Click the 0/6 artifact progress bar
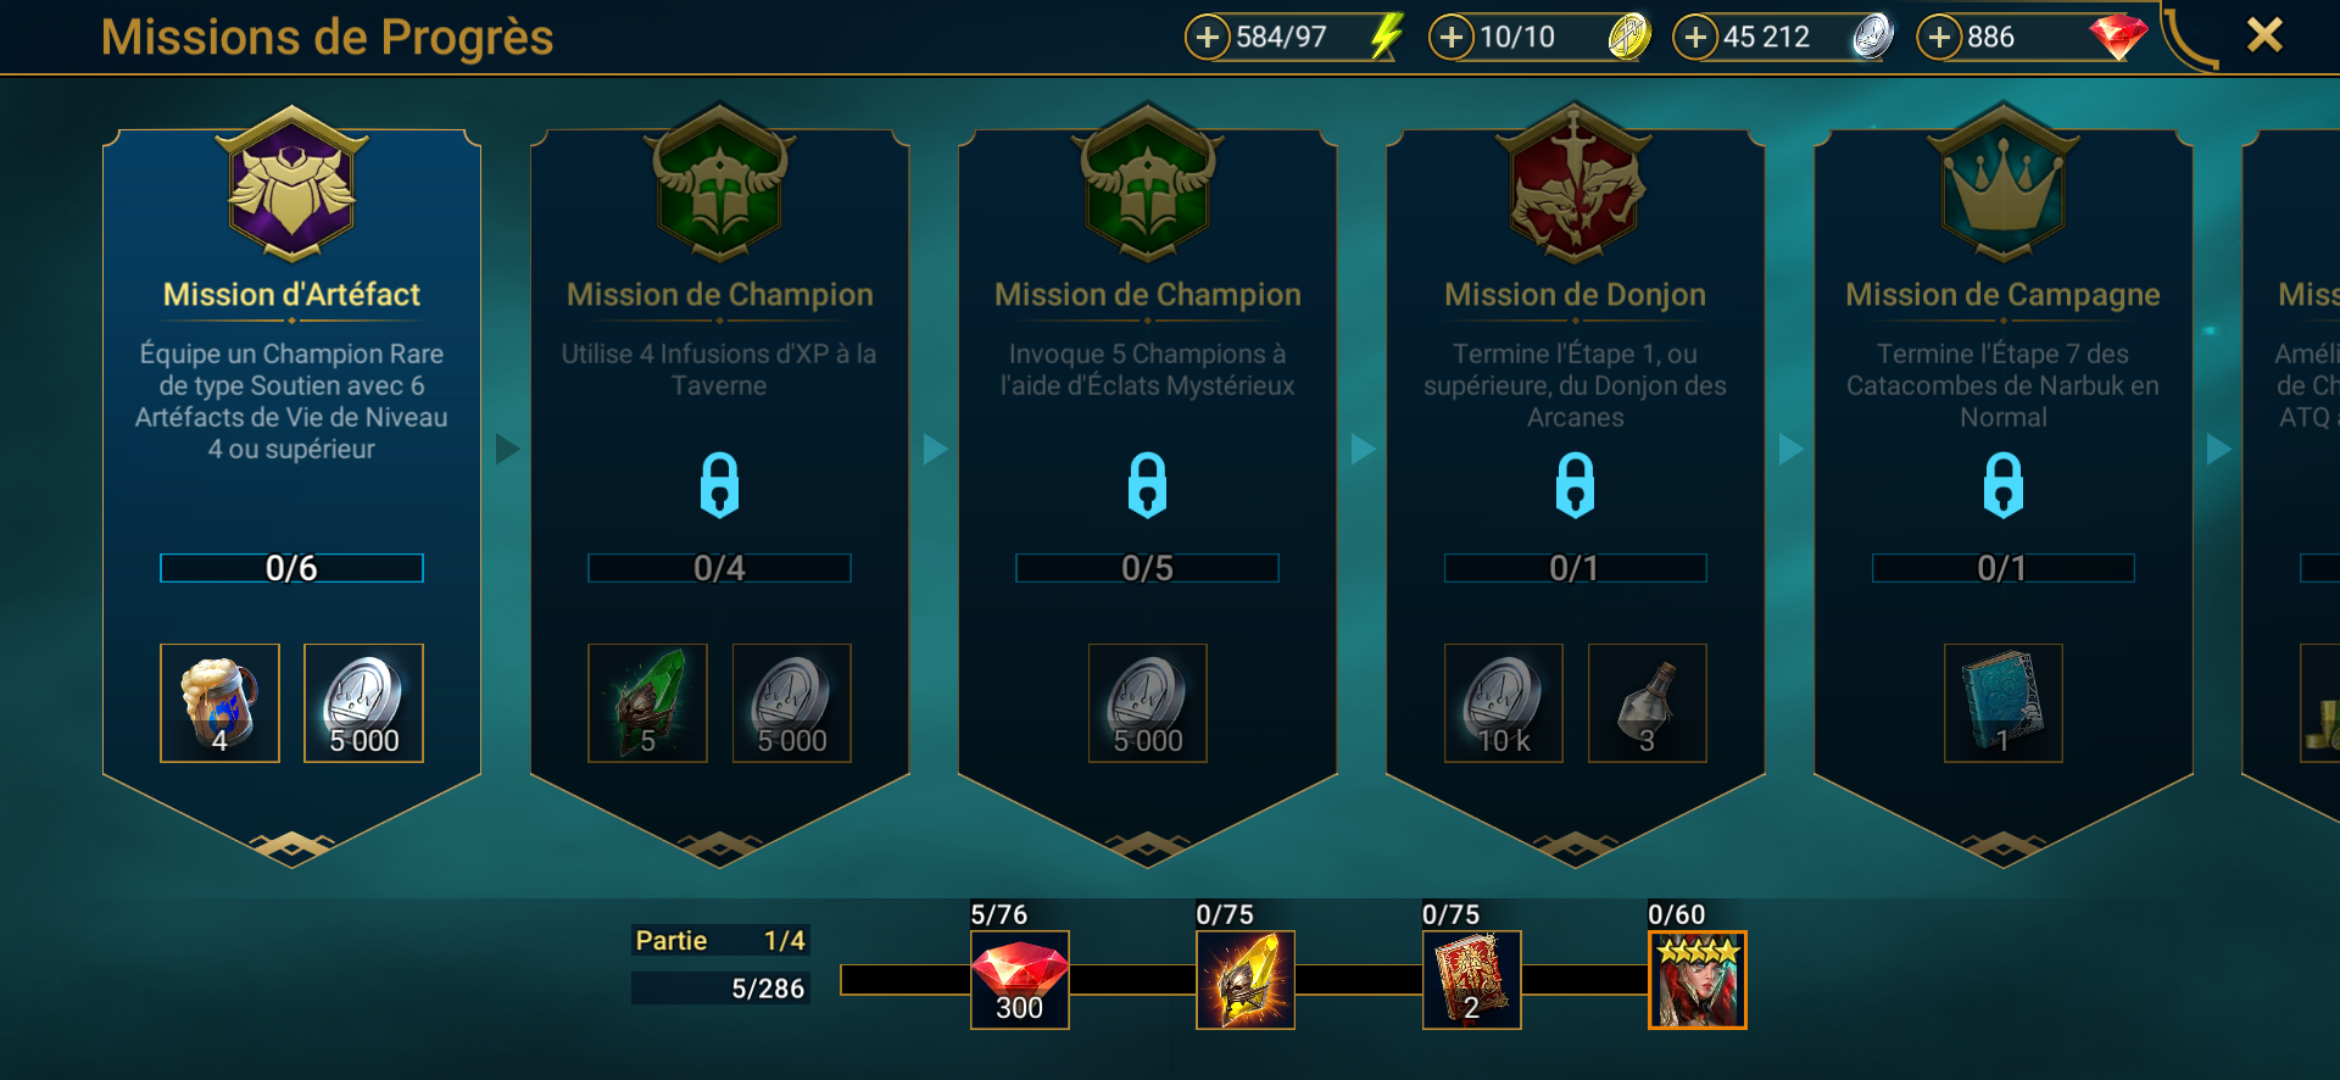Image resolution: width=2340 pixels, height=1080 pixels. point(291,568)
